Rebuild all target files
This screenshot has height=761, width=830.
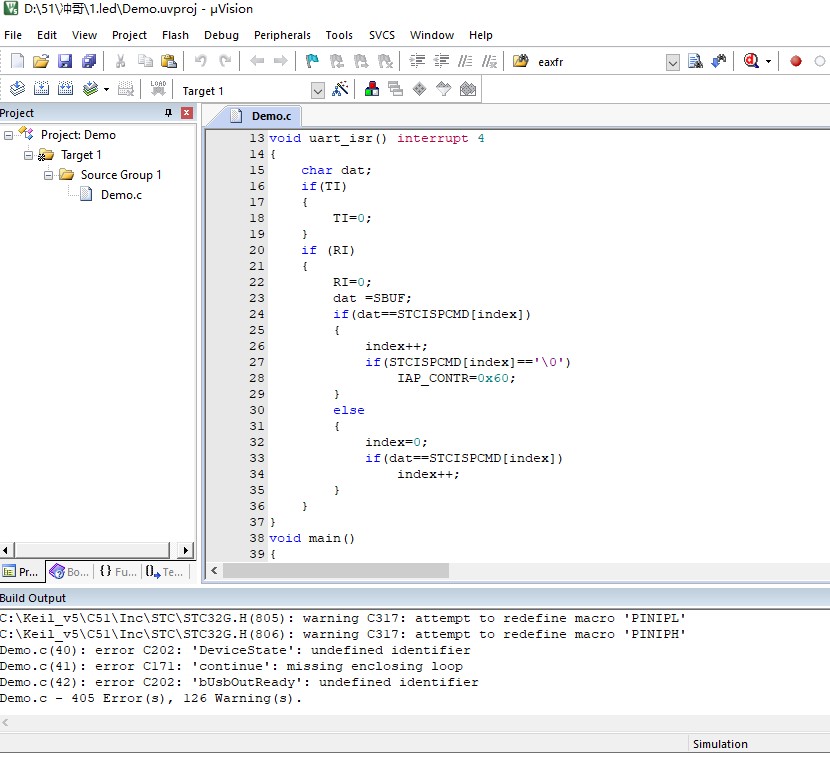[66, 88]
